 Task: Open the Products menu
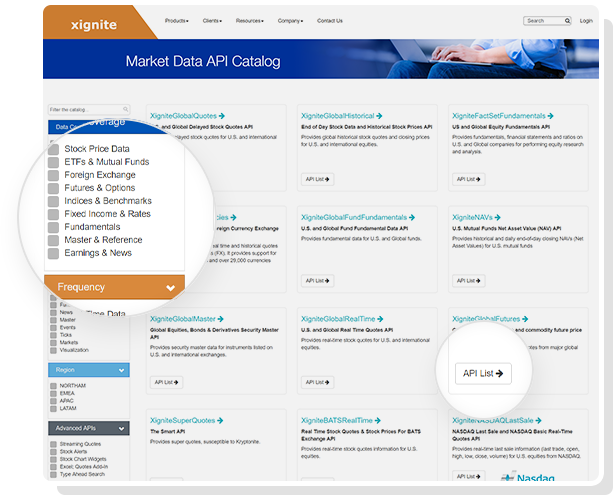pyautogui.click(x=176, y=21)
